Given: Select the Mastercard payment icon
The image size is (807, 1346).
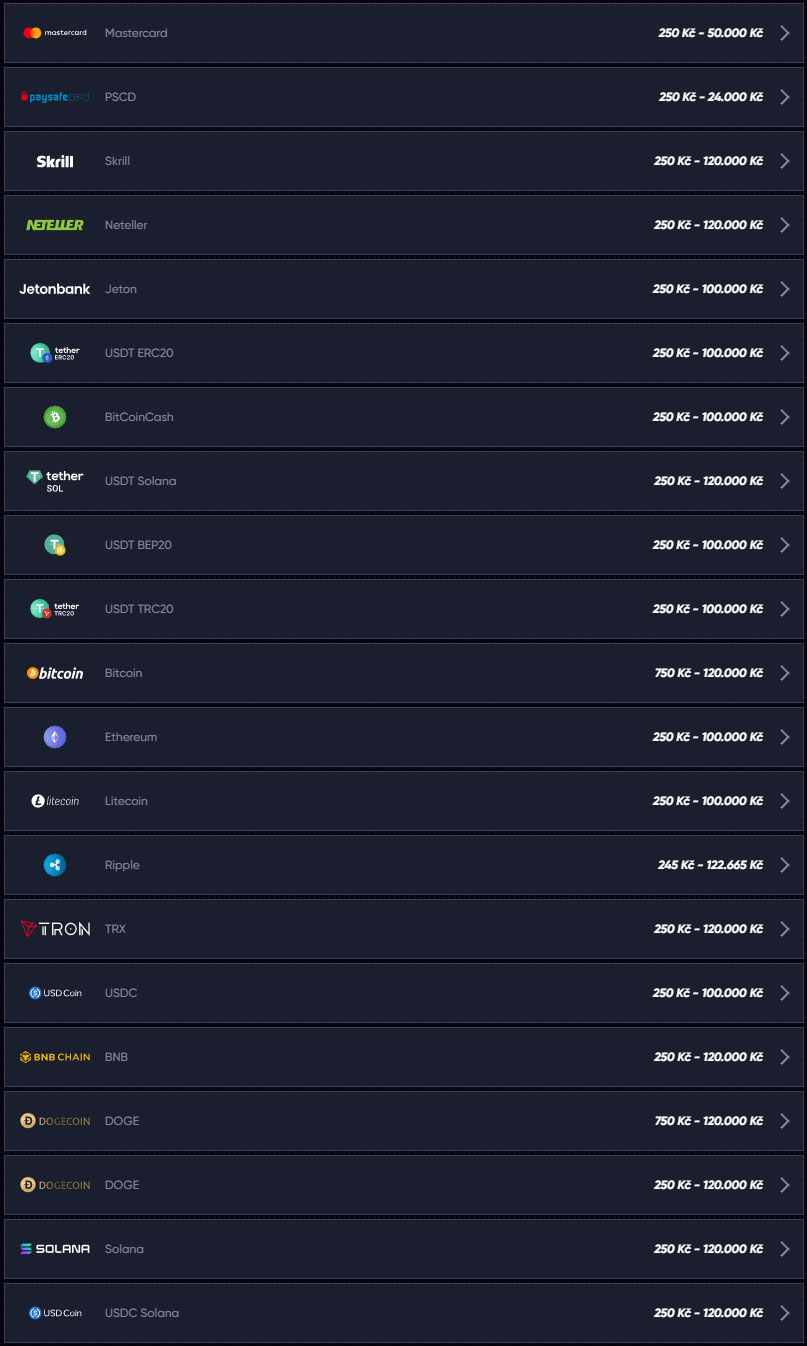Looking at the screenshot, I should (54, 32).
